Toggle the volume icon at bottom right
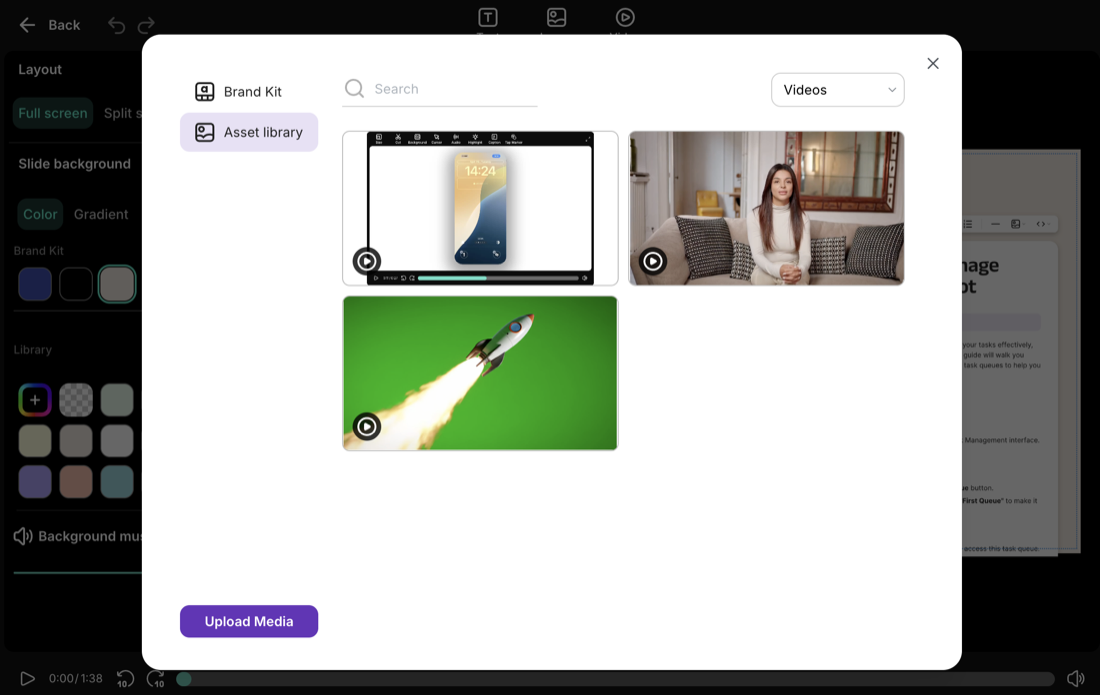Viewport: 1100px width, 695px height. (x=1076, y=678)
